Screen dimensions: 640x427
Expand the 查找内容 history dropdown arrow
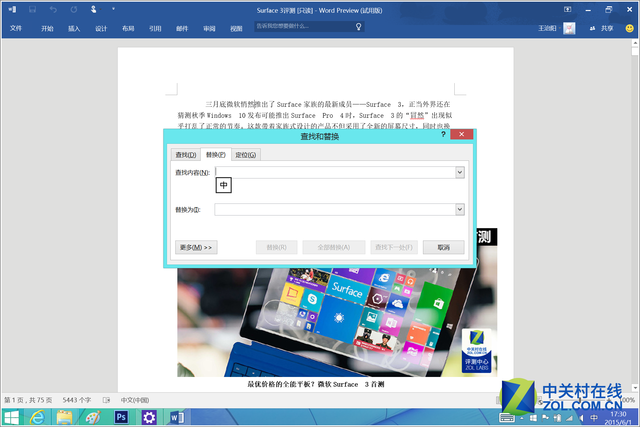[460, 172]
